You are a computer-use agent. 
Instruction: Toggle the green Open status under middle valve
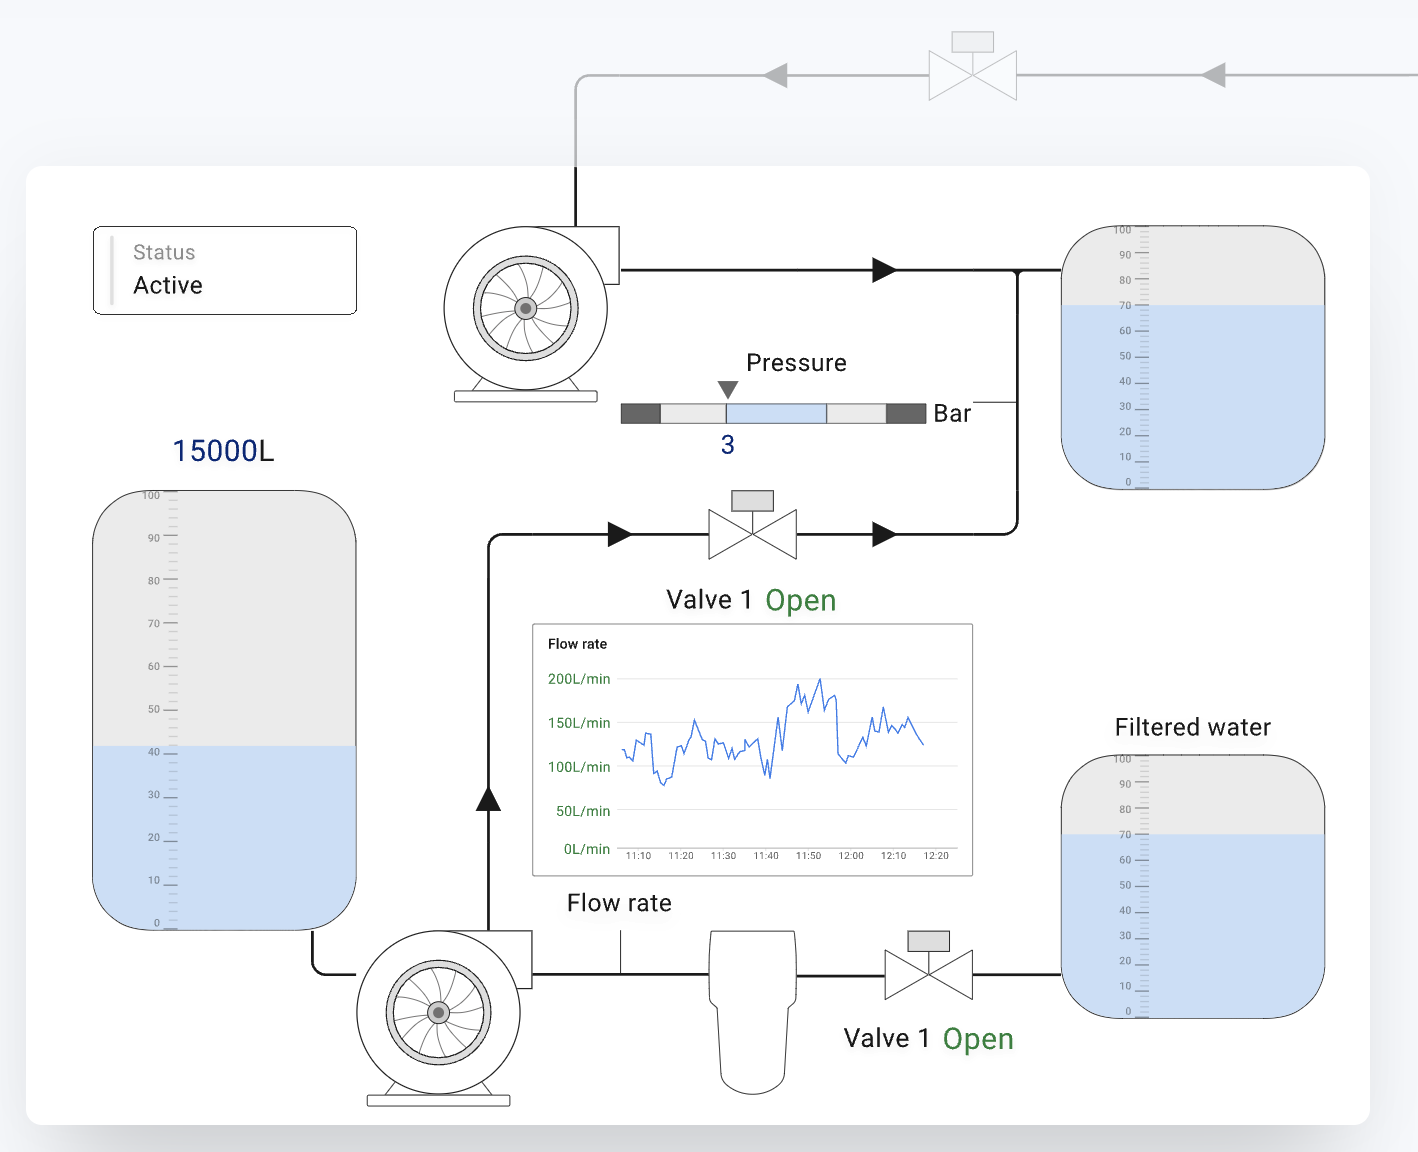800,600
